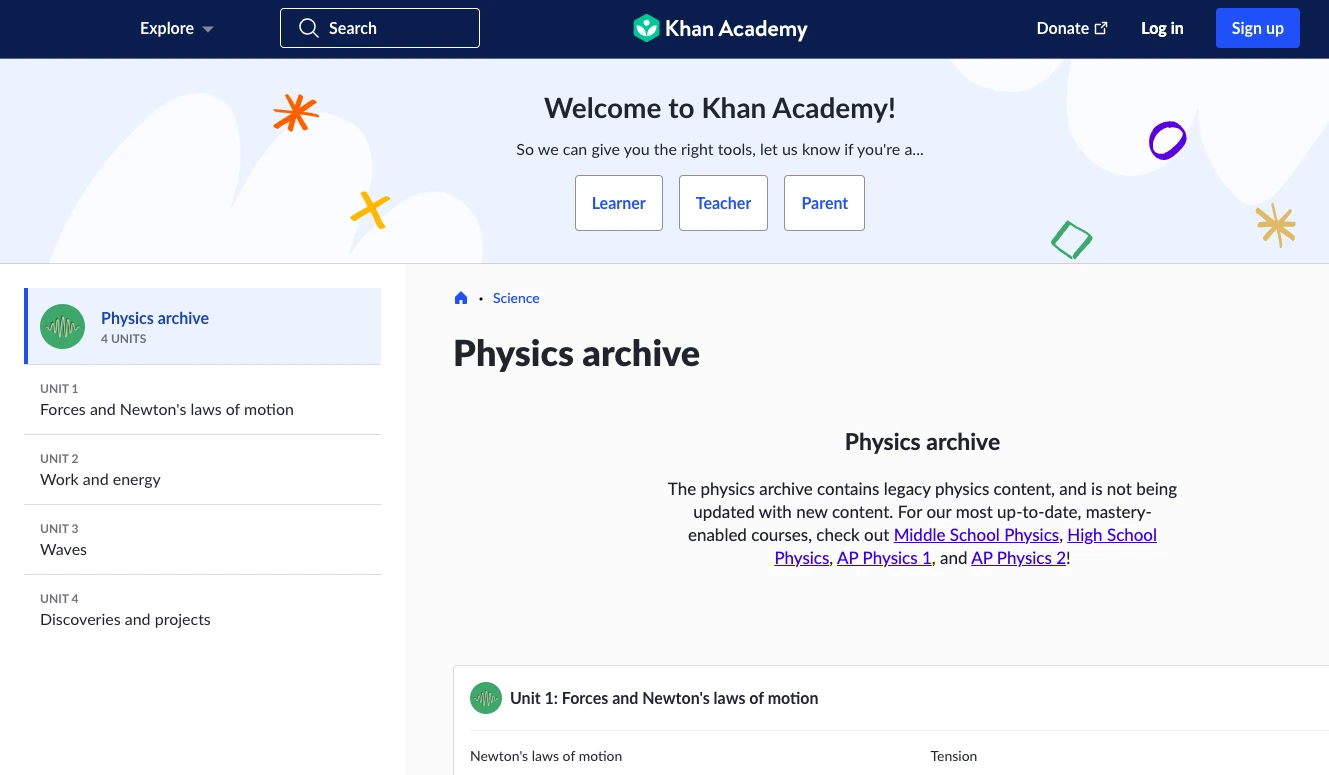
Task: Click the home icon in the breadcrumb
Action: click(460, 297)
